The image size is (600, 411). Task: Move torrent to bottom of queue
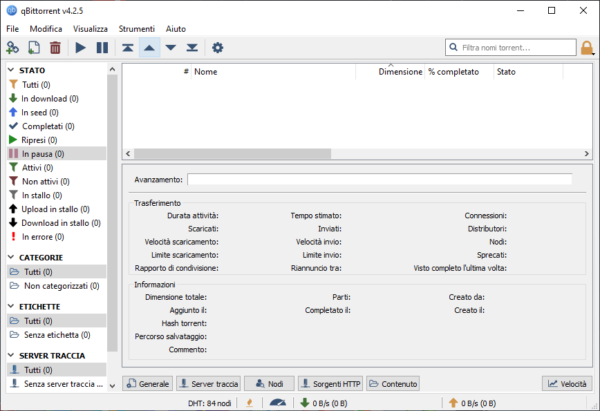[192, 48]
